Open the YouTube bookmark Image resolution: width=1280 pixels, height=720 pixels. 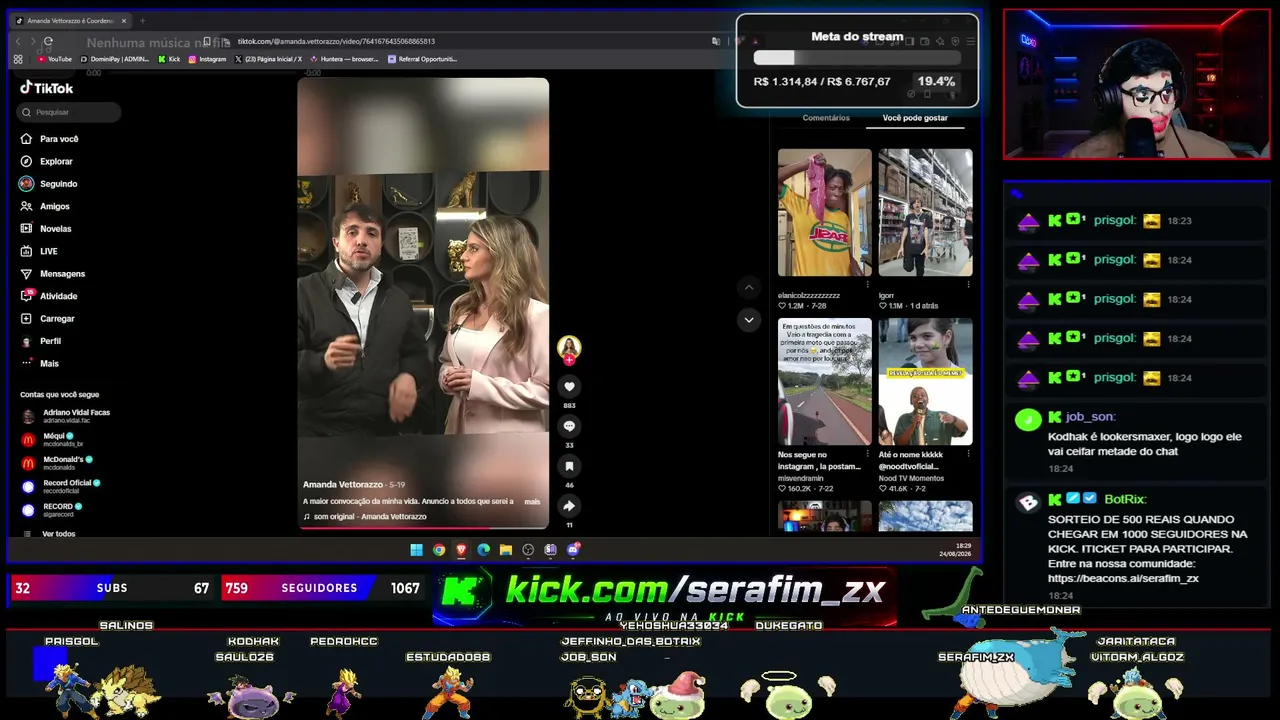(54, 59)
